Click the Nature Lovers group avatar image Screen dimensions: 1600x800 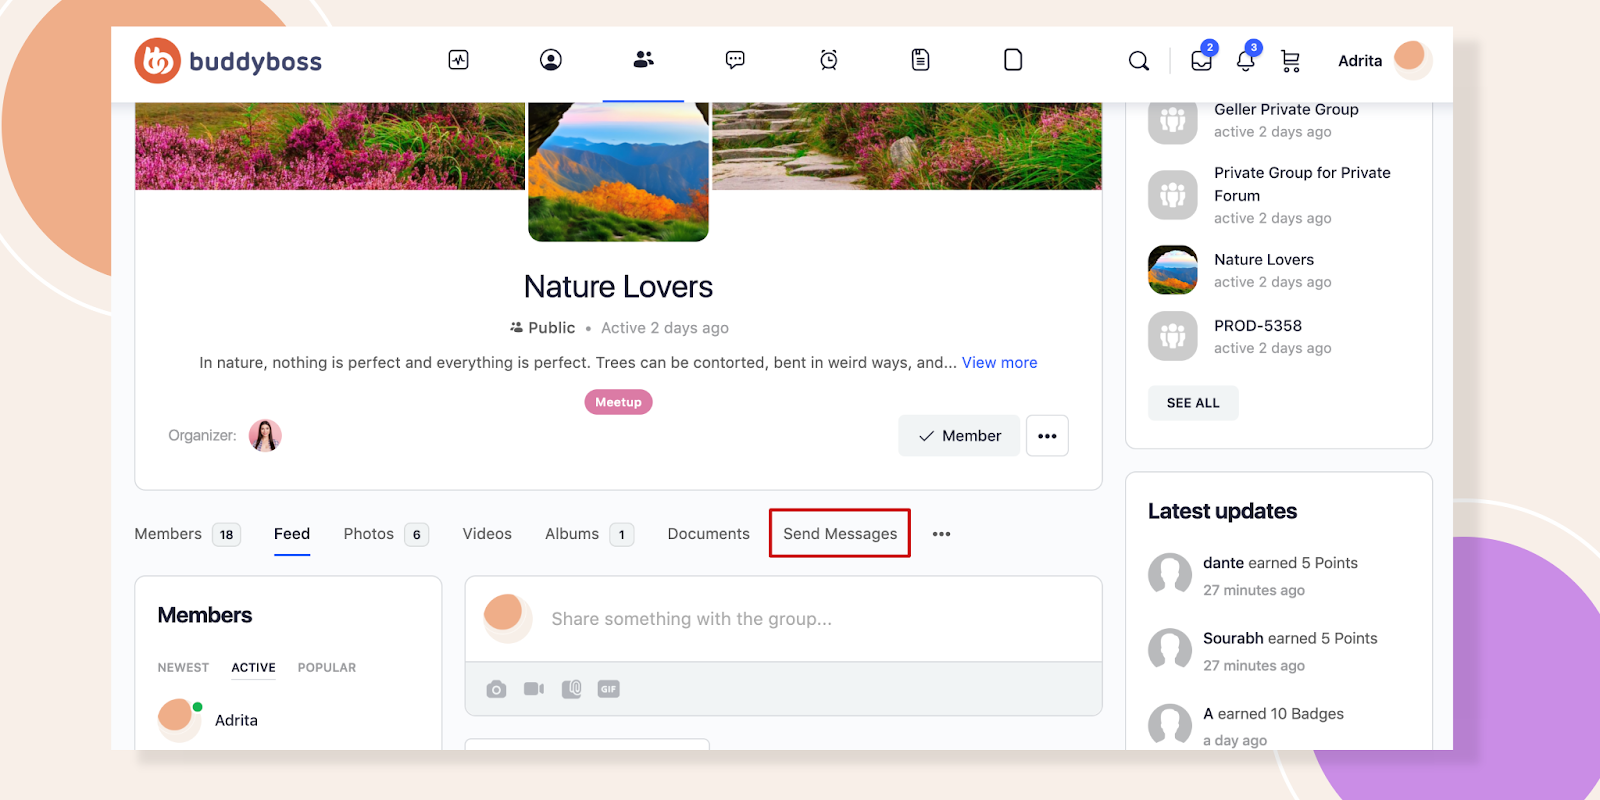618,171
